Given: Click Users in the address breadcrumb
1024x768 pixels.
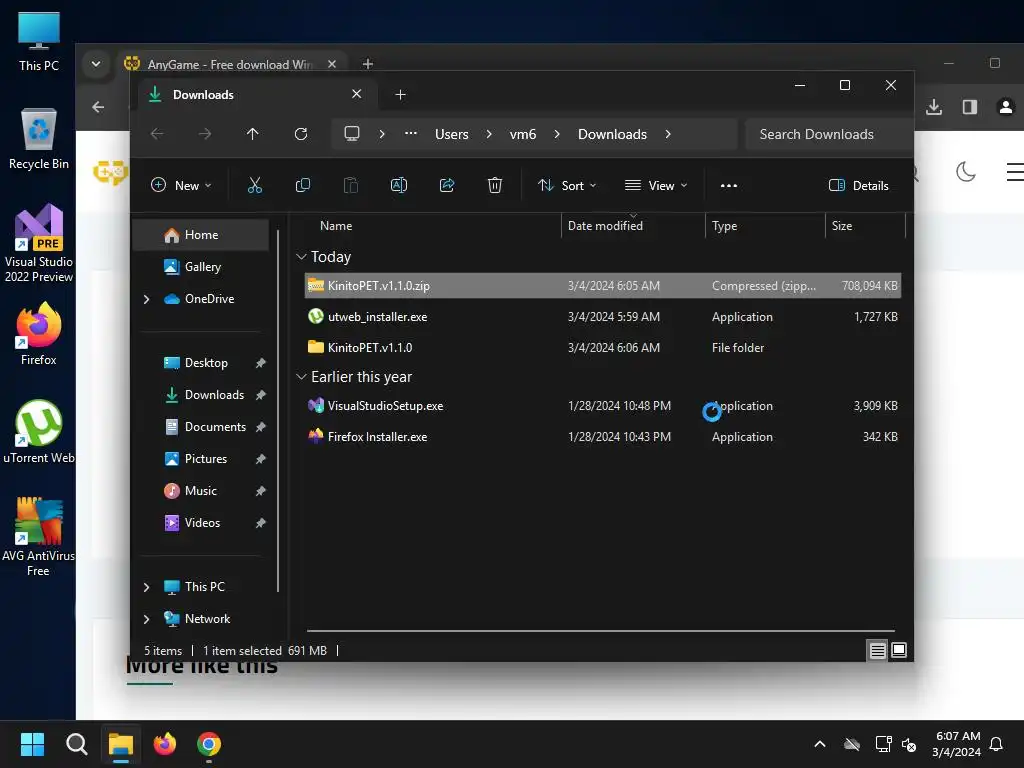Looking at the screenshot, I should 452,134.
